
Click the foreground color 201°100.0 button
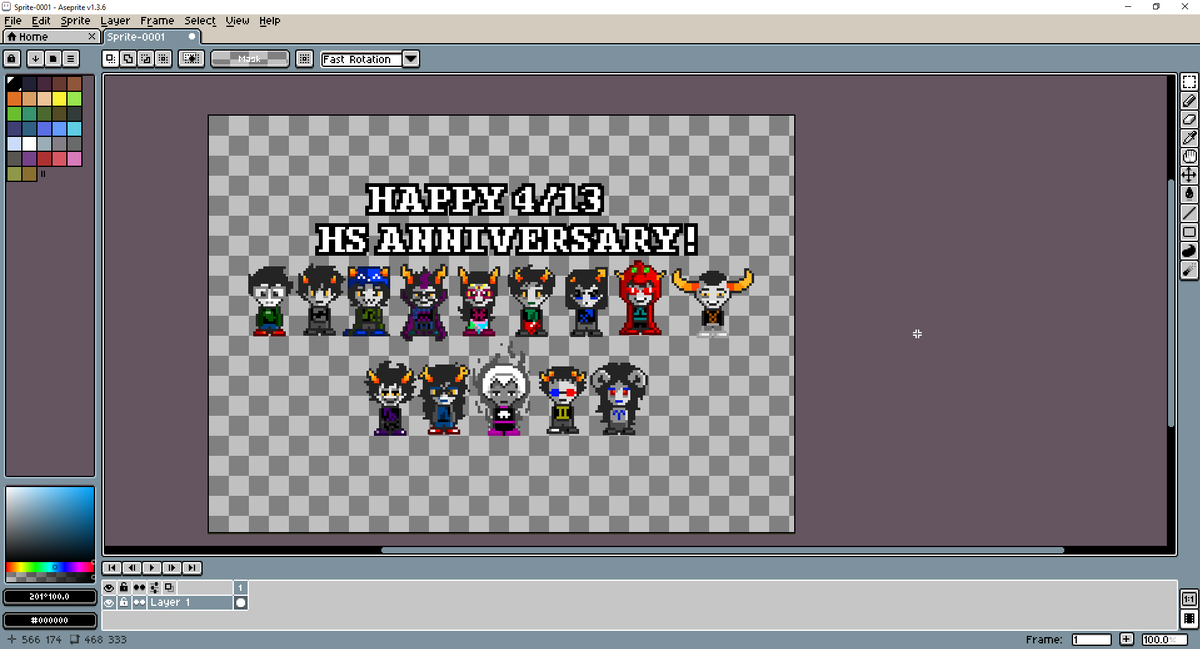tap(50, 597)
